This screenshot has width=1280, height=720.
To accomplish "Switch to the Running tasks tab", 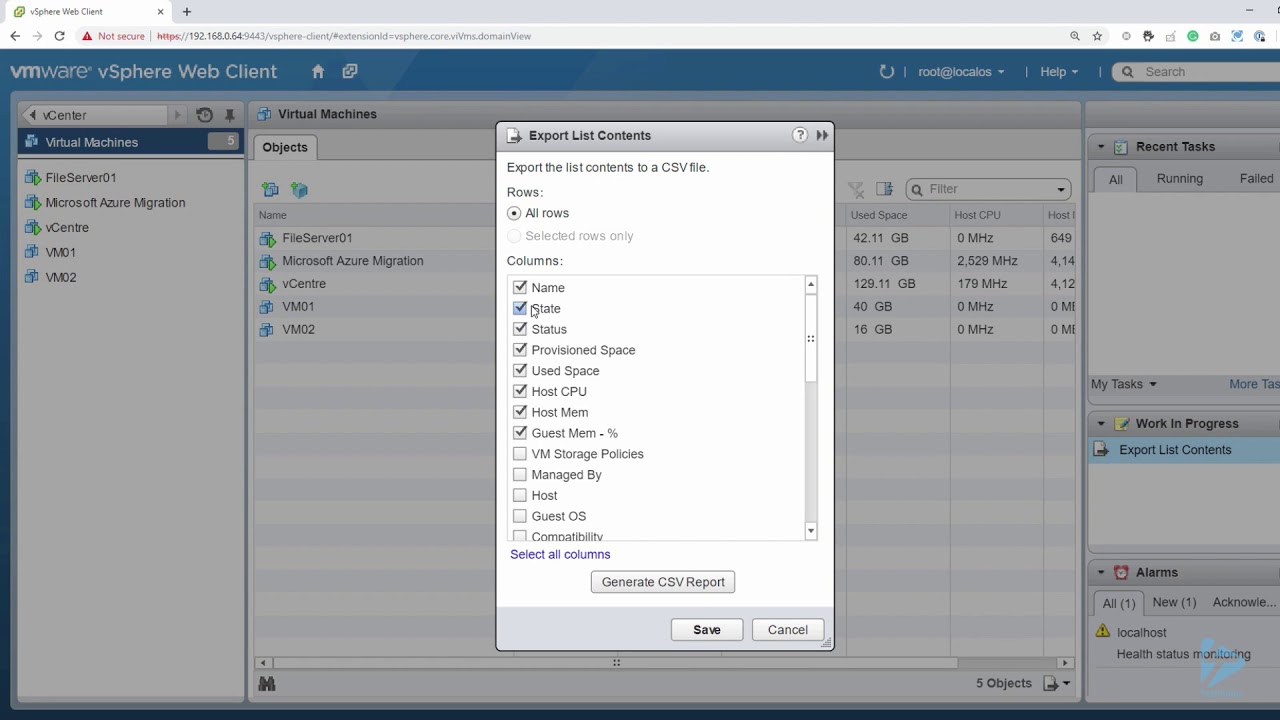I will (x=1180, y=179).
